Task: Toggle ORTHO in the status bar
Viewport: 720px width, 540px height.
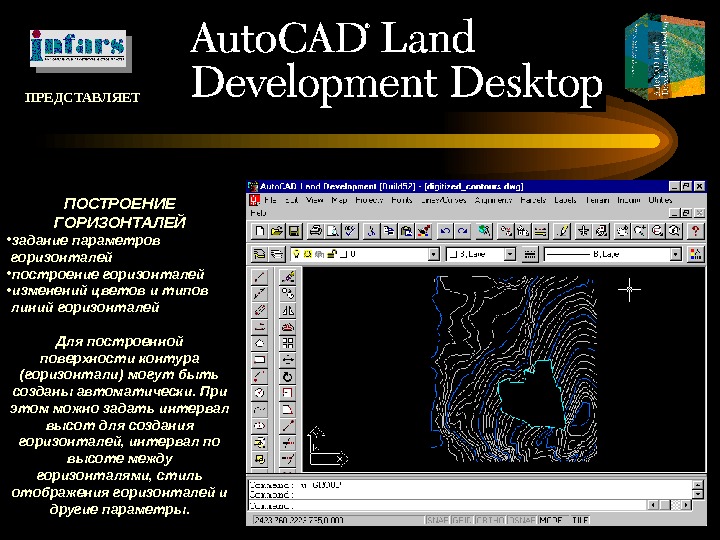Action: click(490, 520)
